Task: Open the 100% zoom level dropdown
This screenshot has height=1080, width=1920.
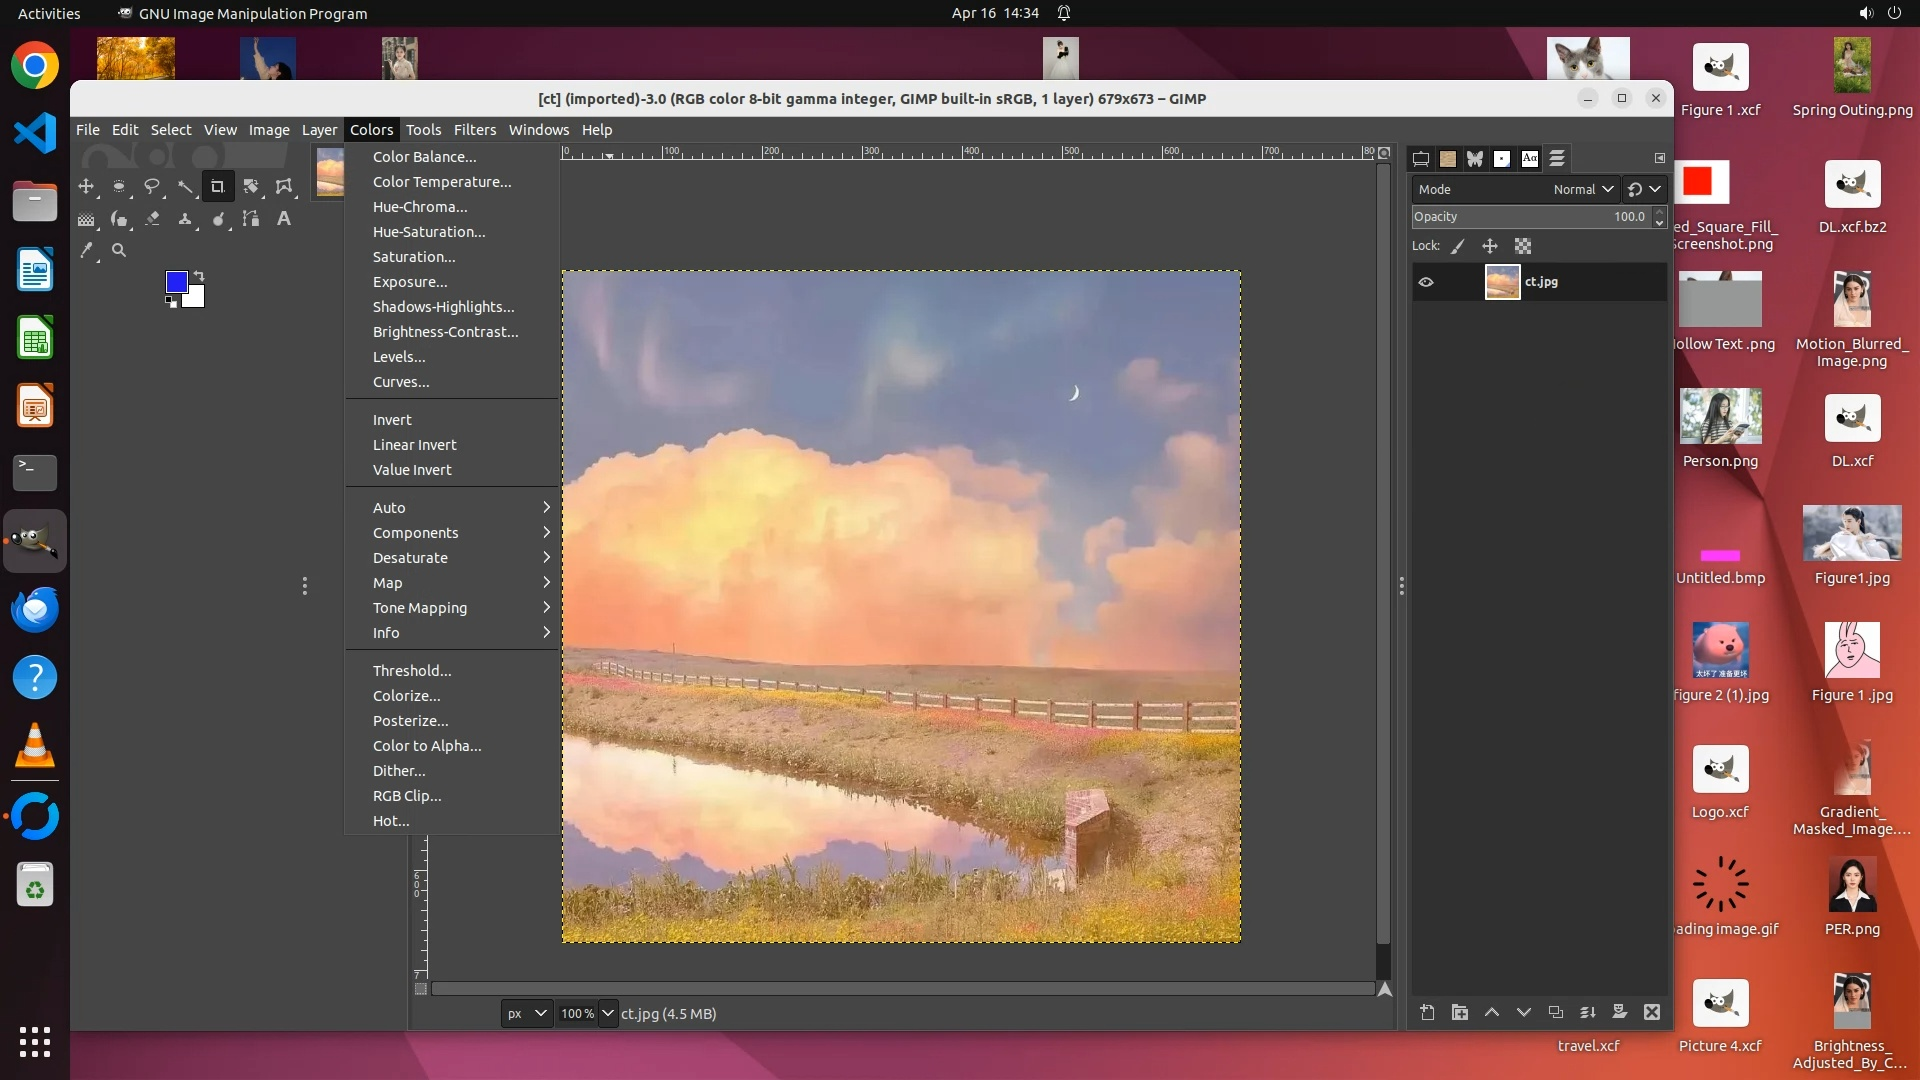Action: [x=607, y=1014]
